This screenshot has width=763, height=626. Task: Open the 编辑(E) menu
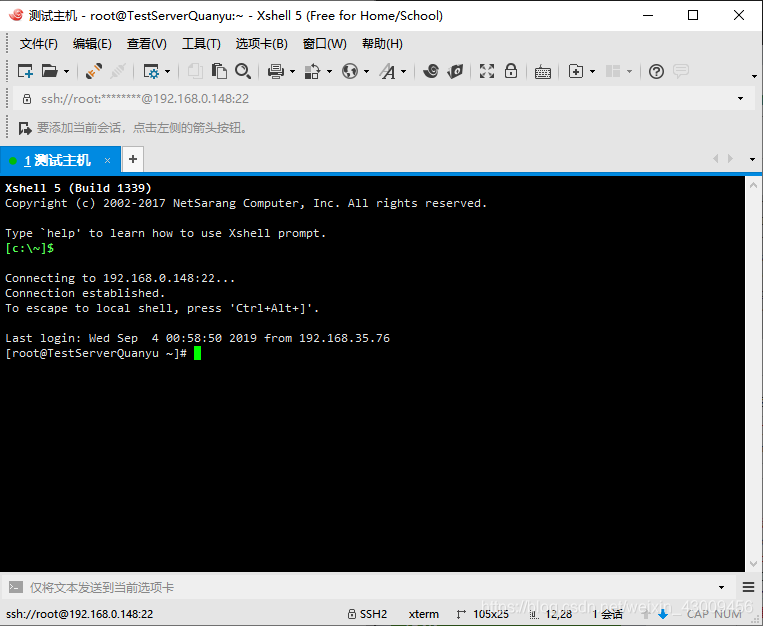[92, 44]
